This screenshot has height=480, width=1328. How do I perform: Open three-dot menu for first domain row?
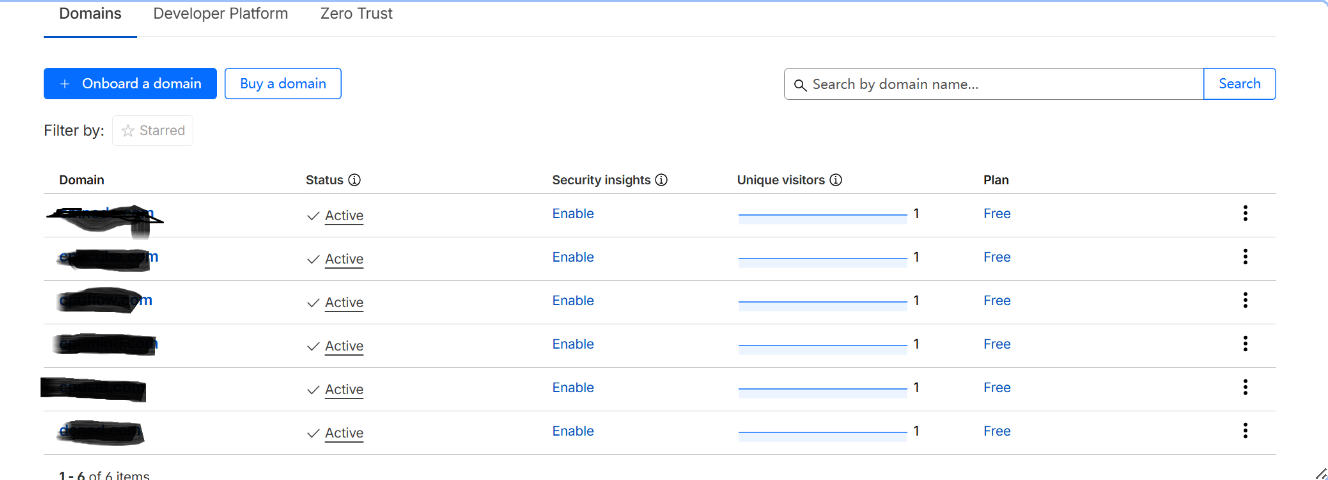[1245, 213]
